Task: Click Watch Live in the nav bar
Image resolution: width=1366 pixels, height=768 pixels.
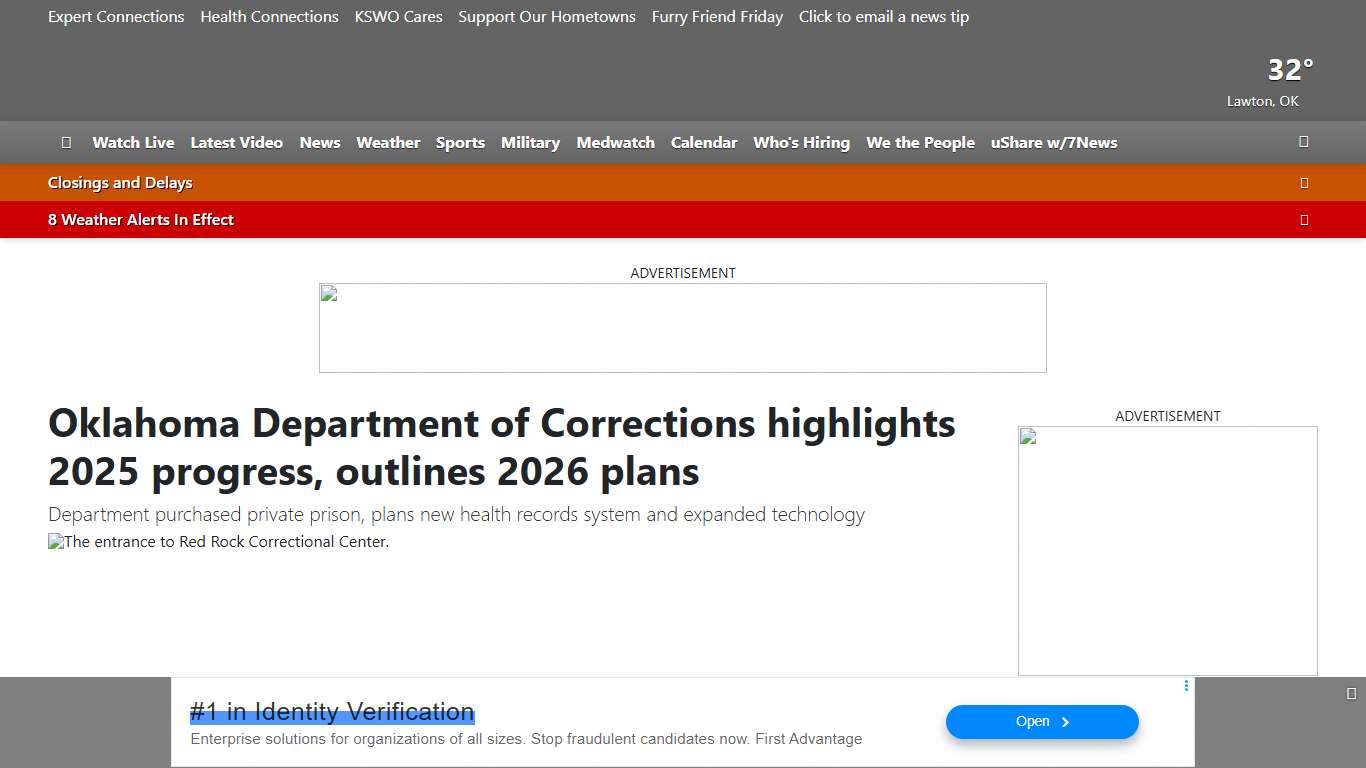Action: click(x=133, y=142)
